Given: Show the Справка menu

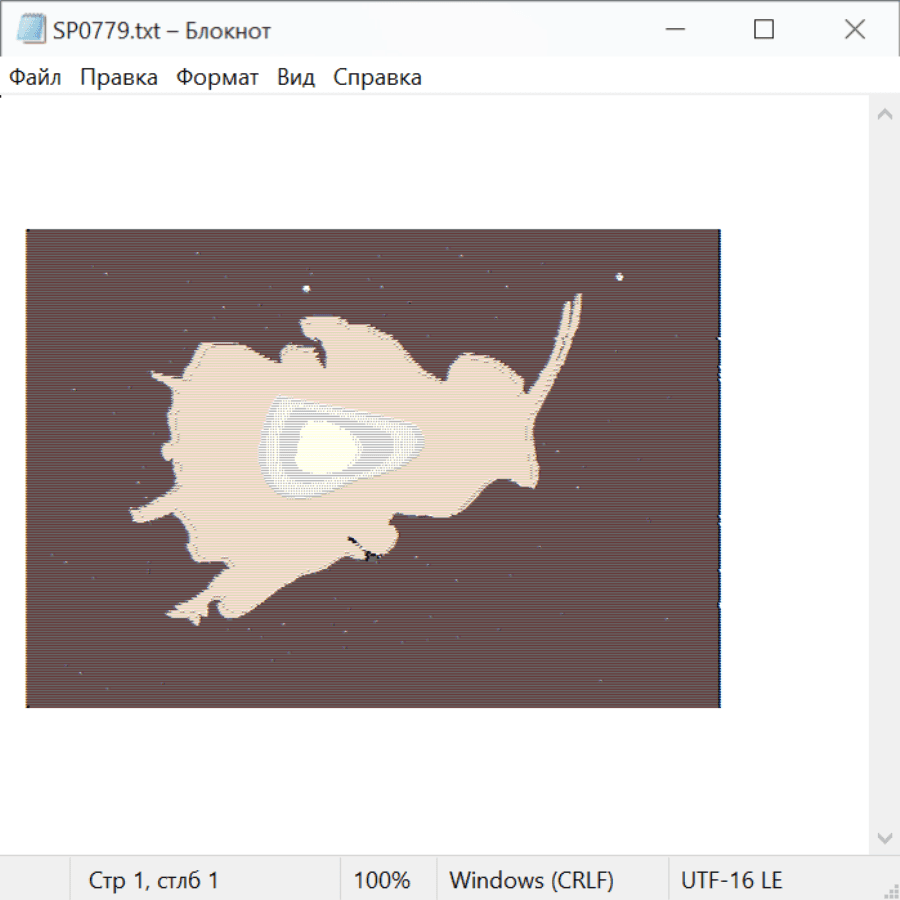Looking at the screenshot, I should point(377,78).
